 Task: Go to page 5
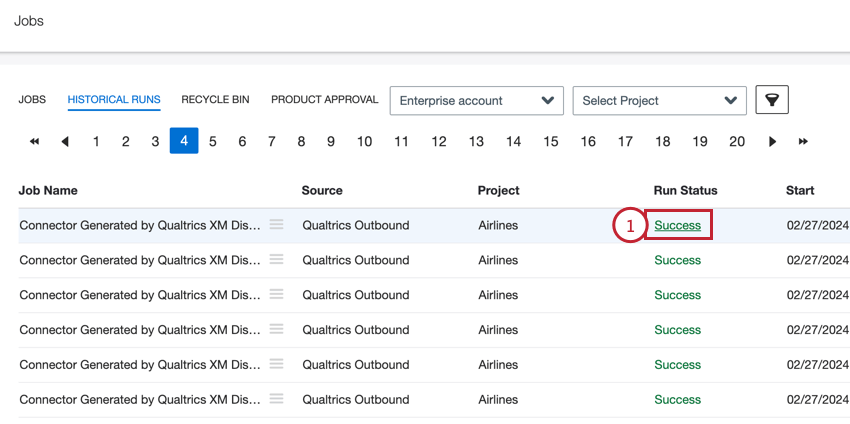coord(213,142)
